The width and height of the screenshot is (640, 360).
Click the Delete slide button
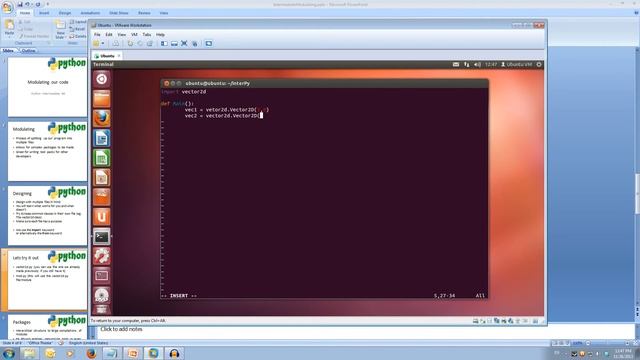(x=78, y=36)
